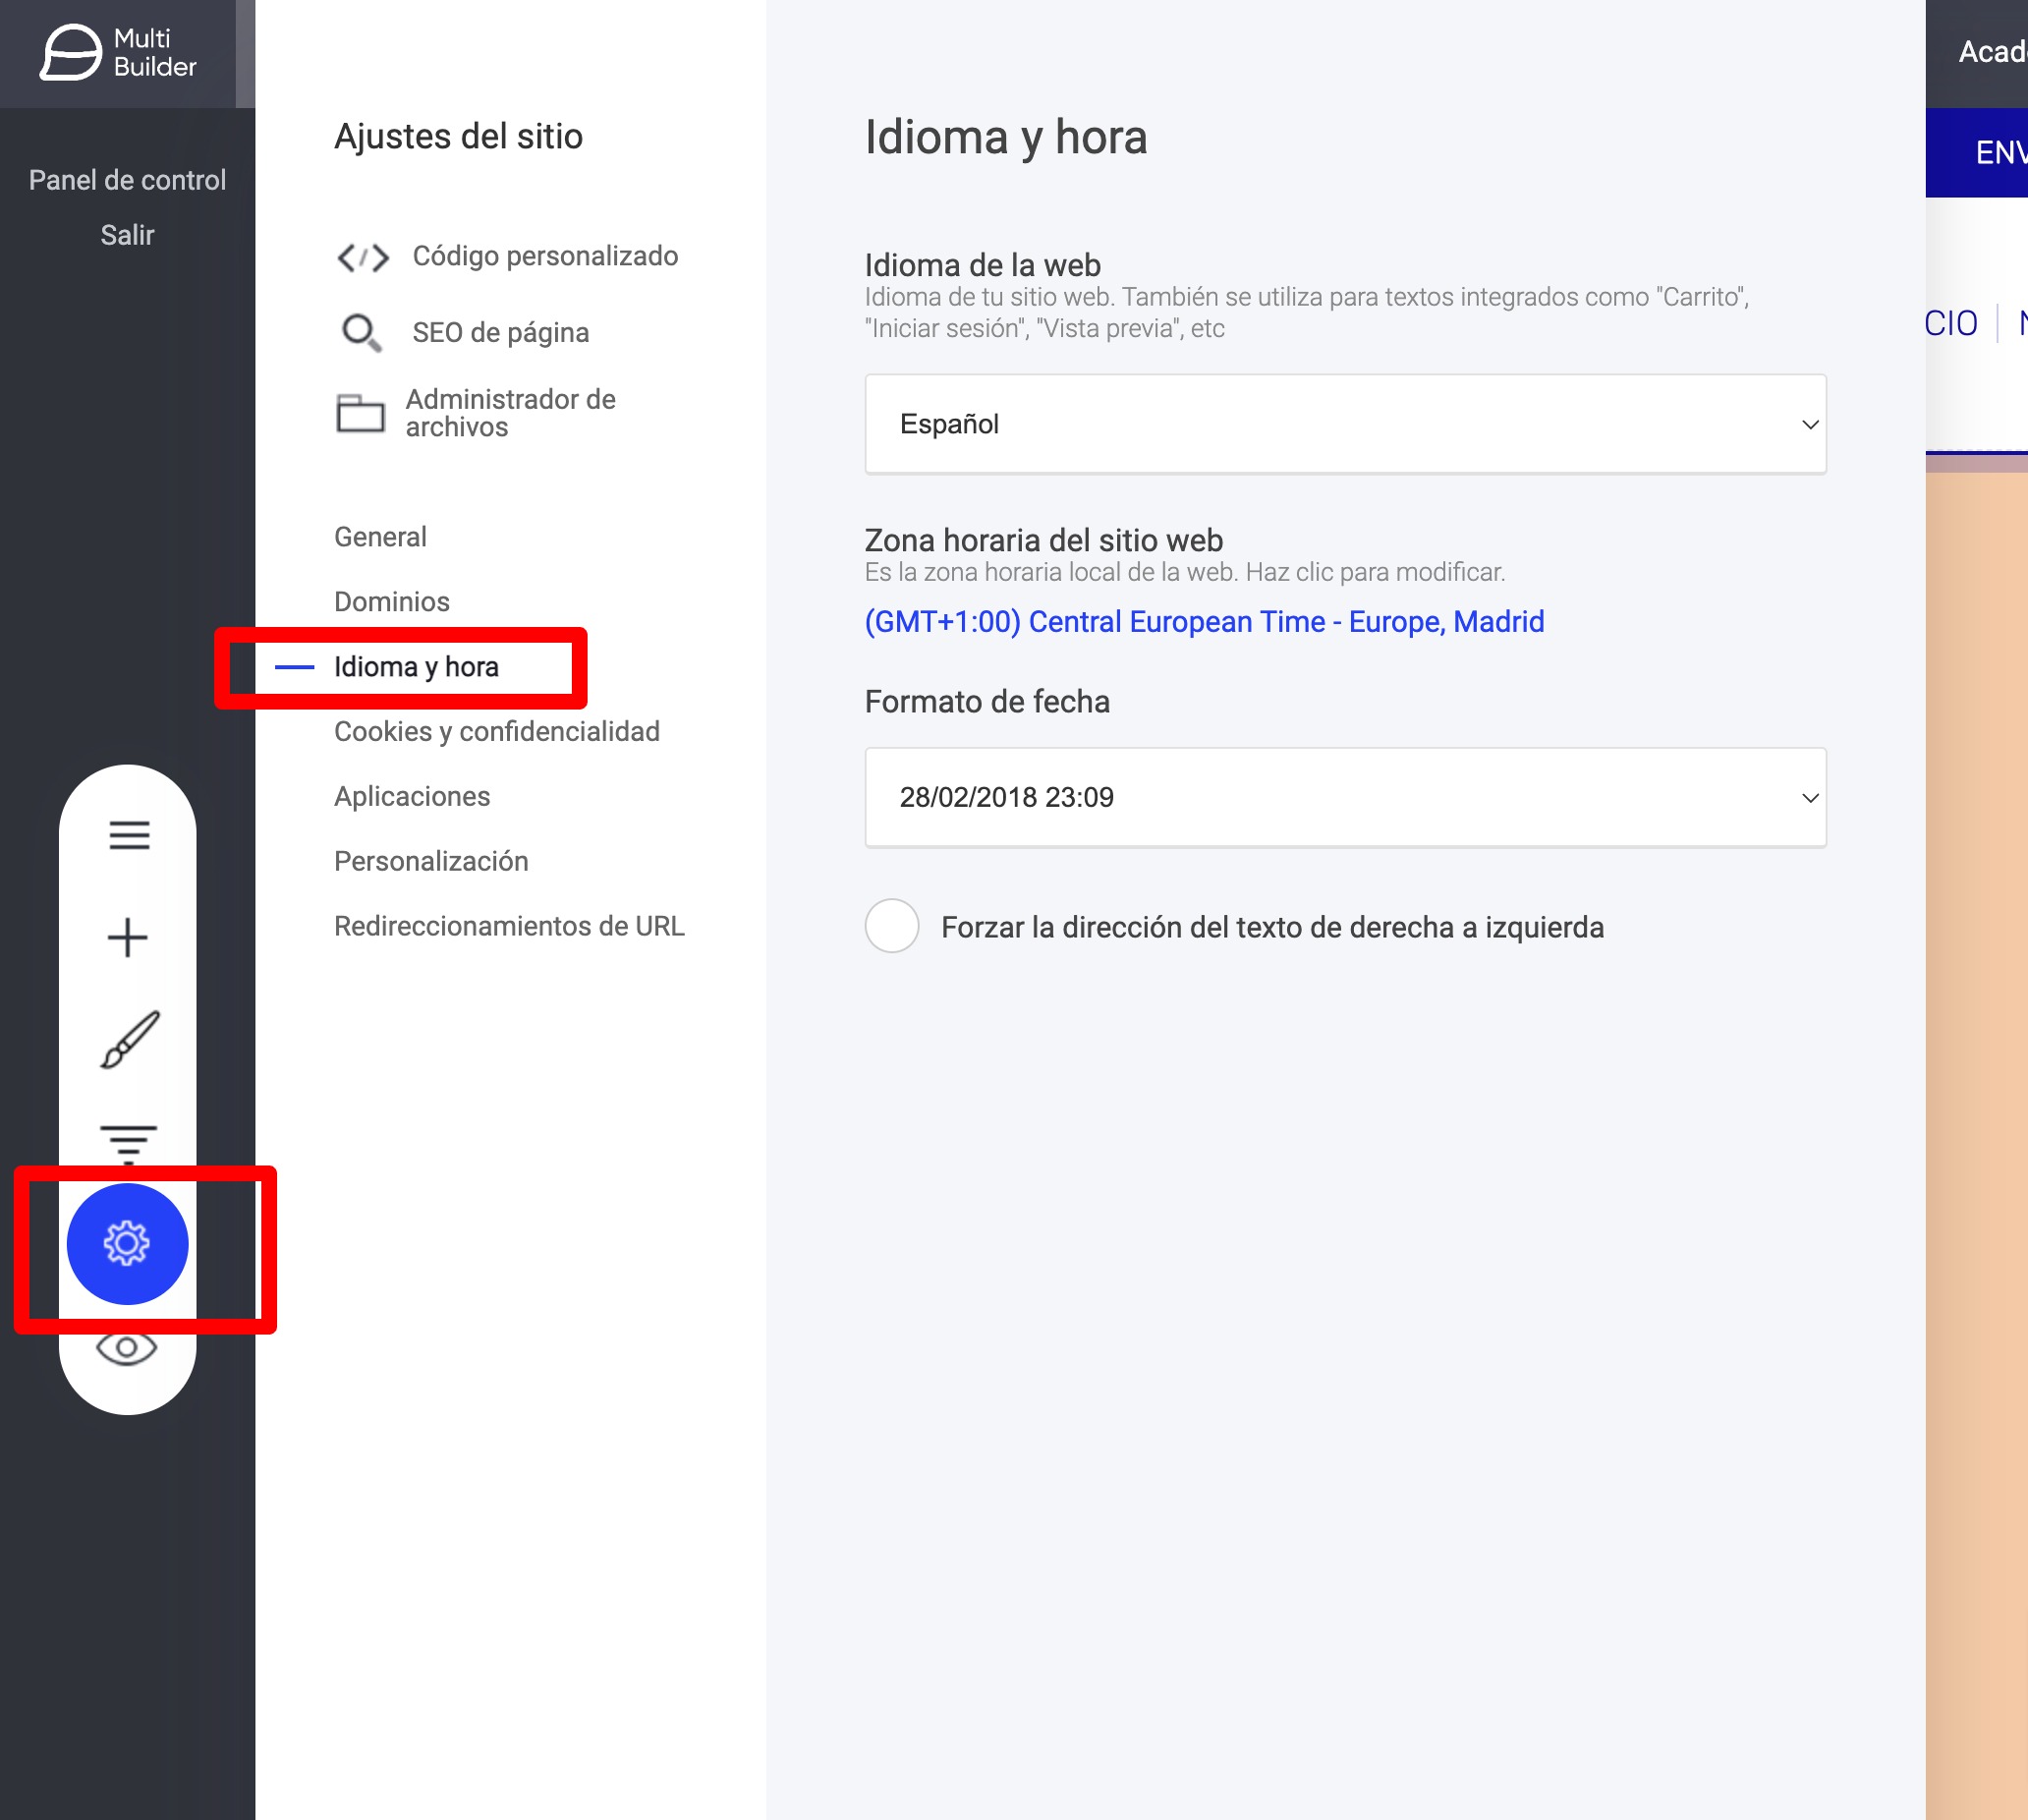2028x1820 pixels.
Task: Open Redireccionamientos de URL section
Action: 509,926
